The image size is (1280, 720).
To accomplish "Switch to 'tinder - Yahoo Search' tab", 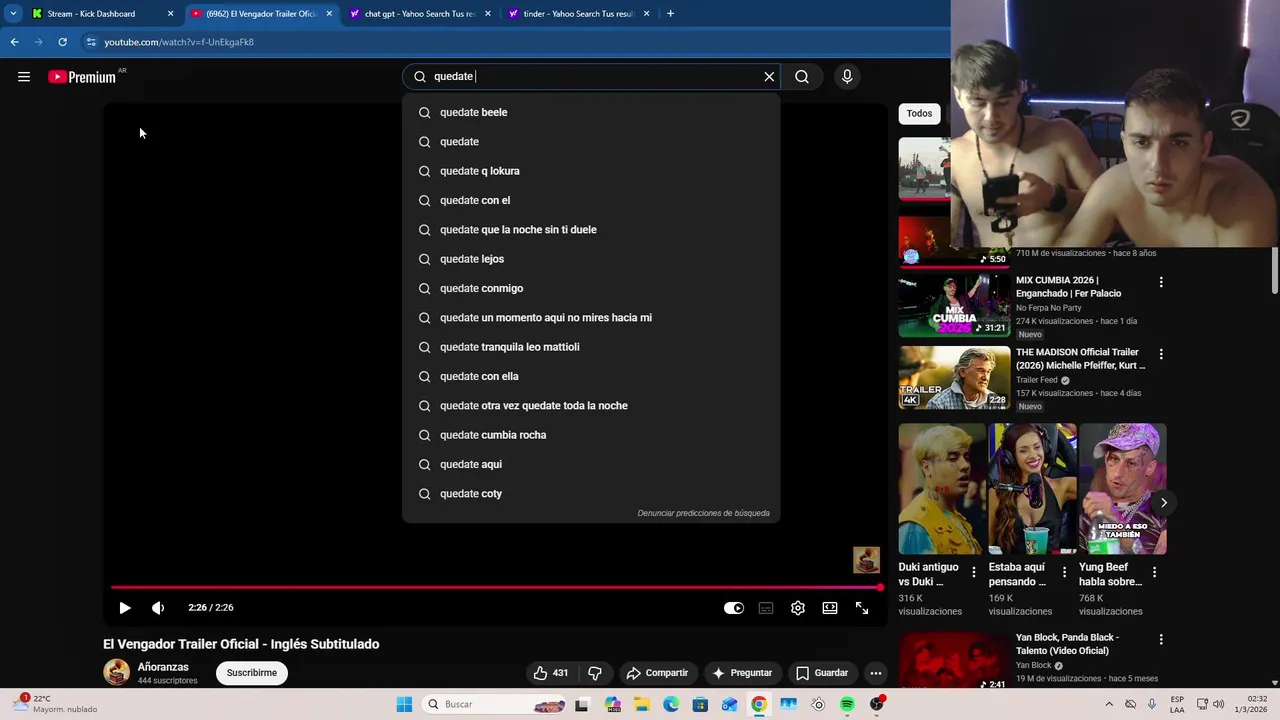I will pyautogui.click(x=578, y=14).
